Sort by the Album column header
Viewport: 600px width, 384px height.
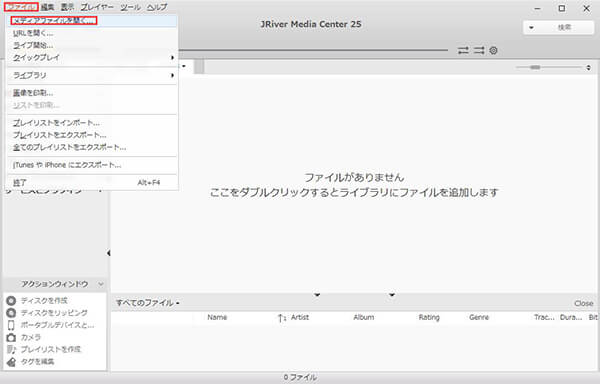coord(364,317)
